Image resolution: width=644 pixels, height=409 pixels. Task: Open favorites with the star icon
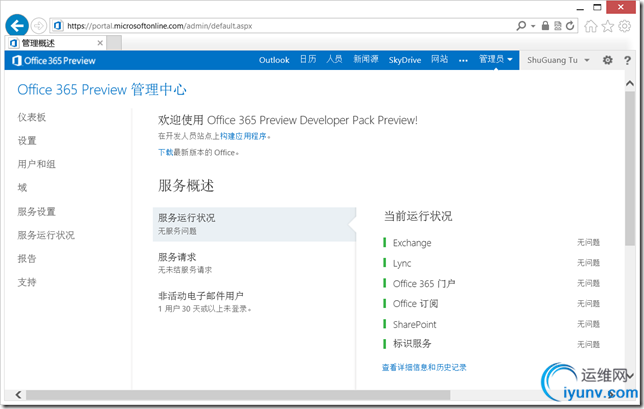tap(607, 26)
